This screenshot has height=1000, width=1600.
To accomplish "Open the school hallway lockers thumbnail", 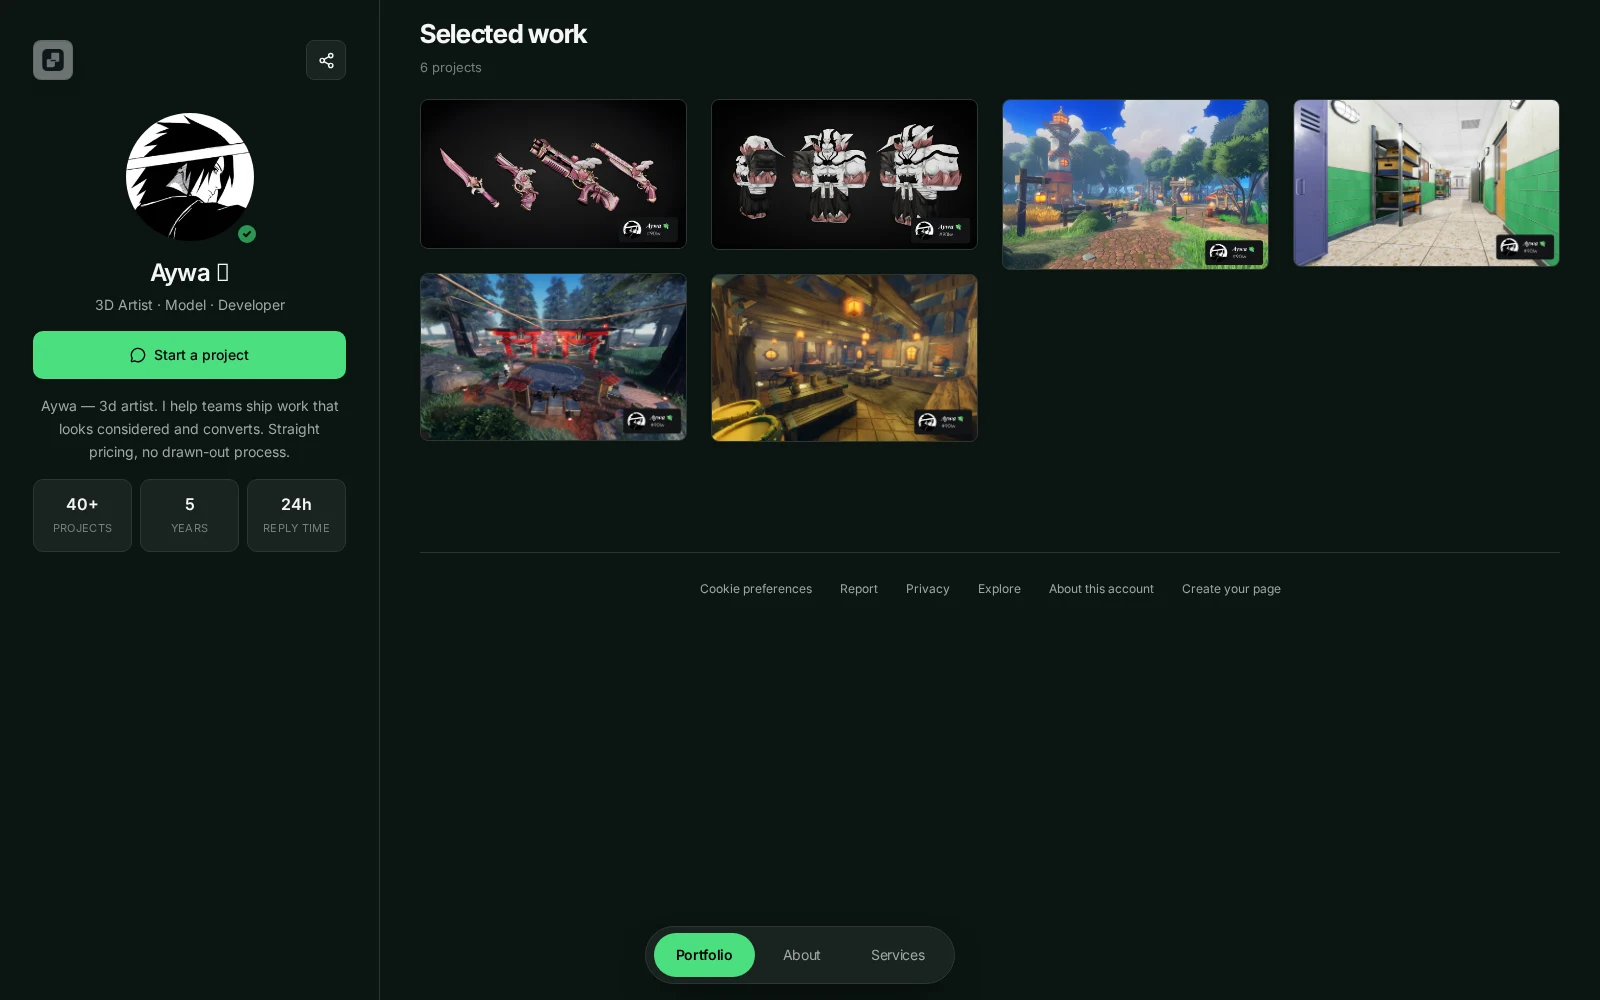I will pos(1426,183).
